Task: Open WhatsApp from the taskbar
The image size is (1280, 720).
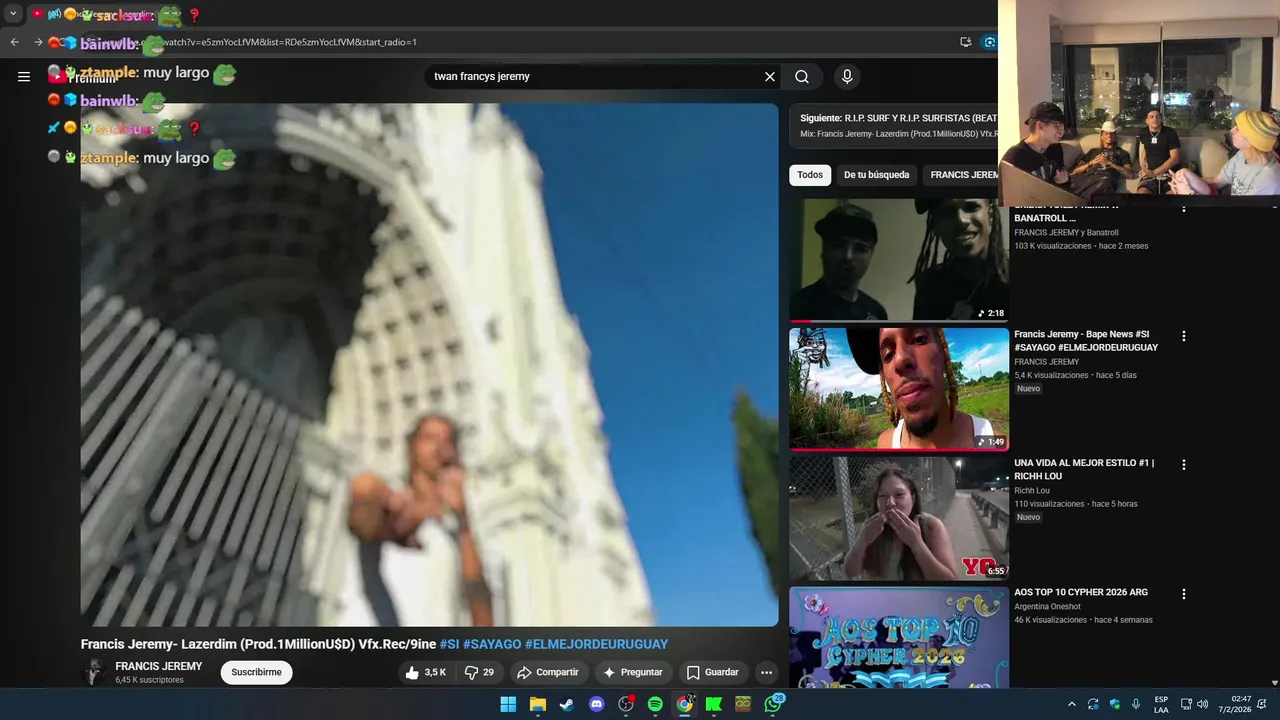Action: tap(773, 704)
